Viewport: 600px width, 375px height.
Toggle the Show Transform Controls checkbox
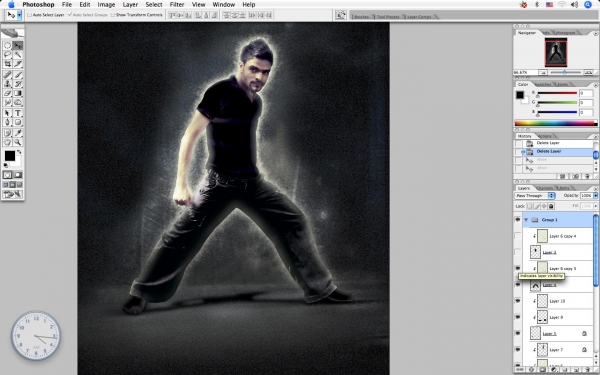(x=112, y=15)
